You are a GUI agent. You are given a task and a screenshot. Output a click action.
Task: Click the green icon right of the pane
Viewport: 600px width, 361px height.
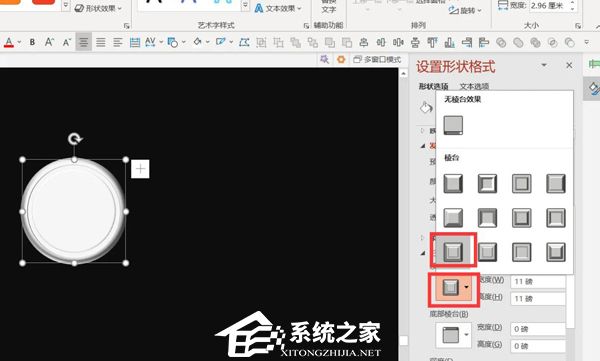click(x=594, y=64)
